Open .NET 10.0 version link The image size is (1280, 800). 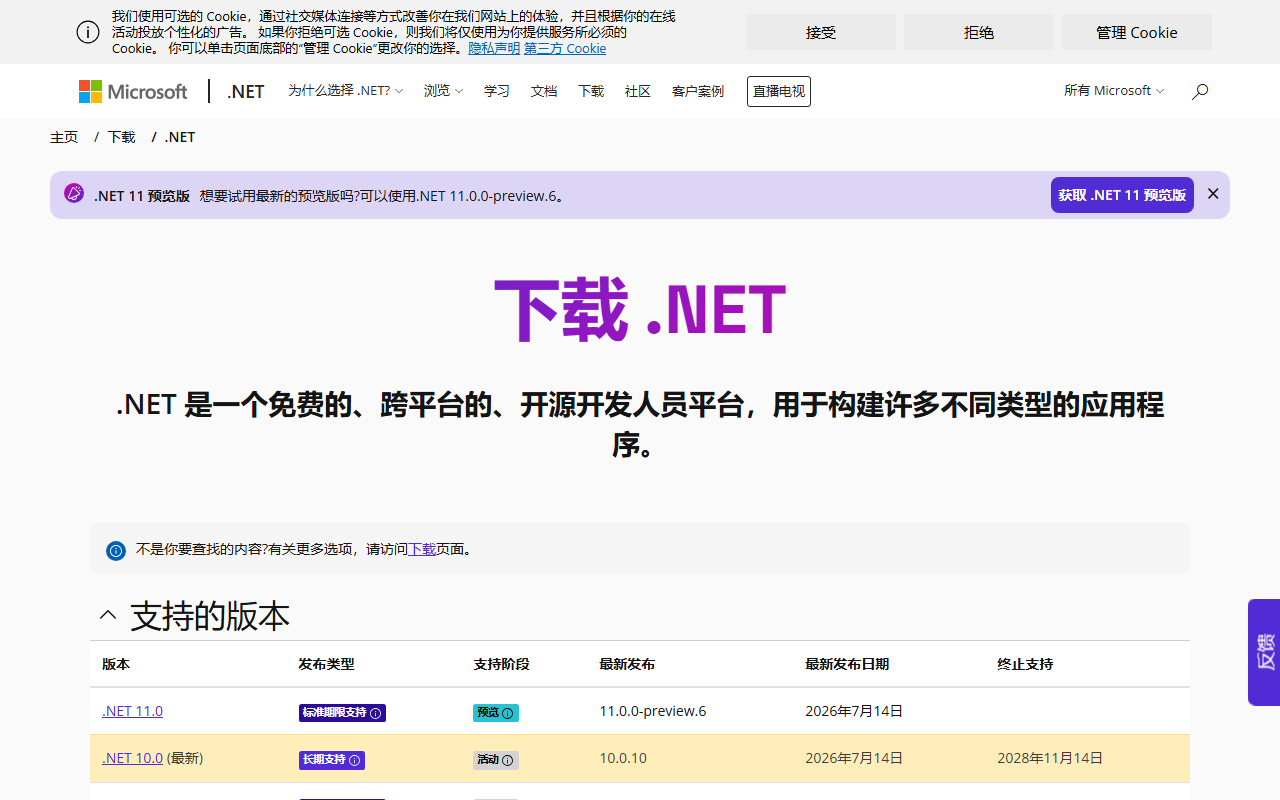[132, 758]
